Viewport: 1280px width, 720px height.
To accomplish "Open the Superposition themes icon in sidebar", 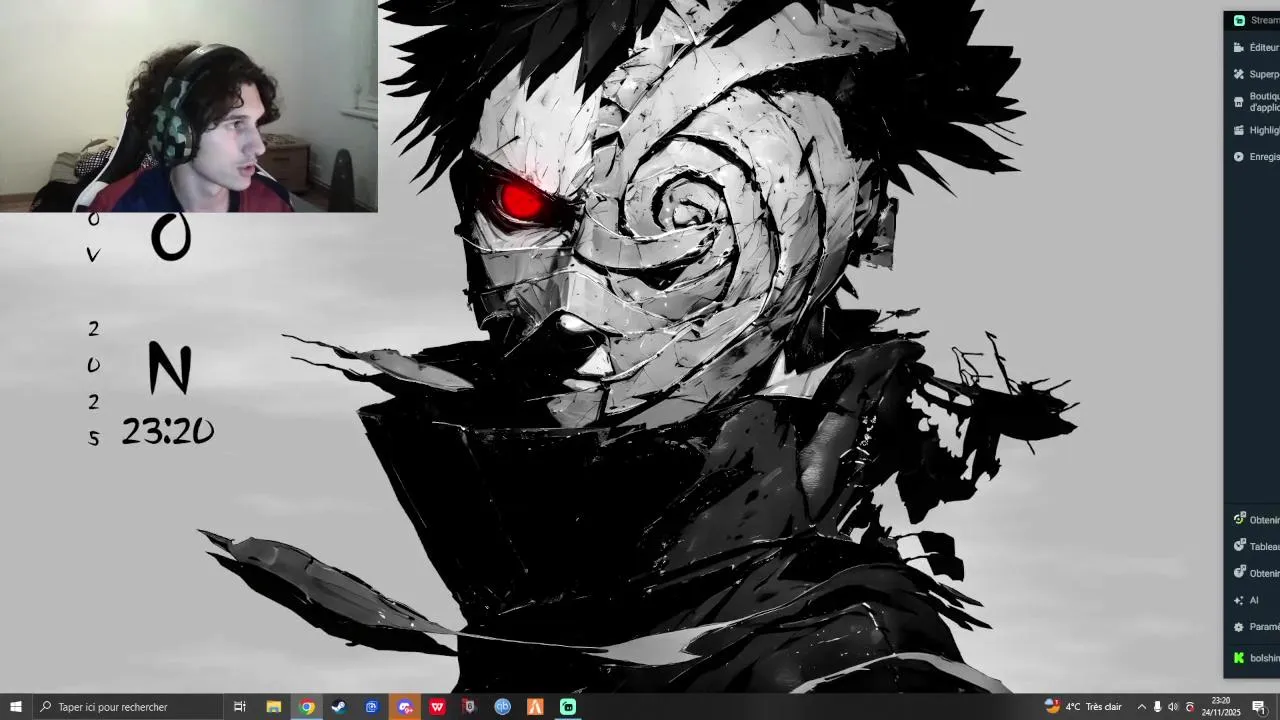I will [1239, 74].
